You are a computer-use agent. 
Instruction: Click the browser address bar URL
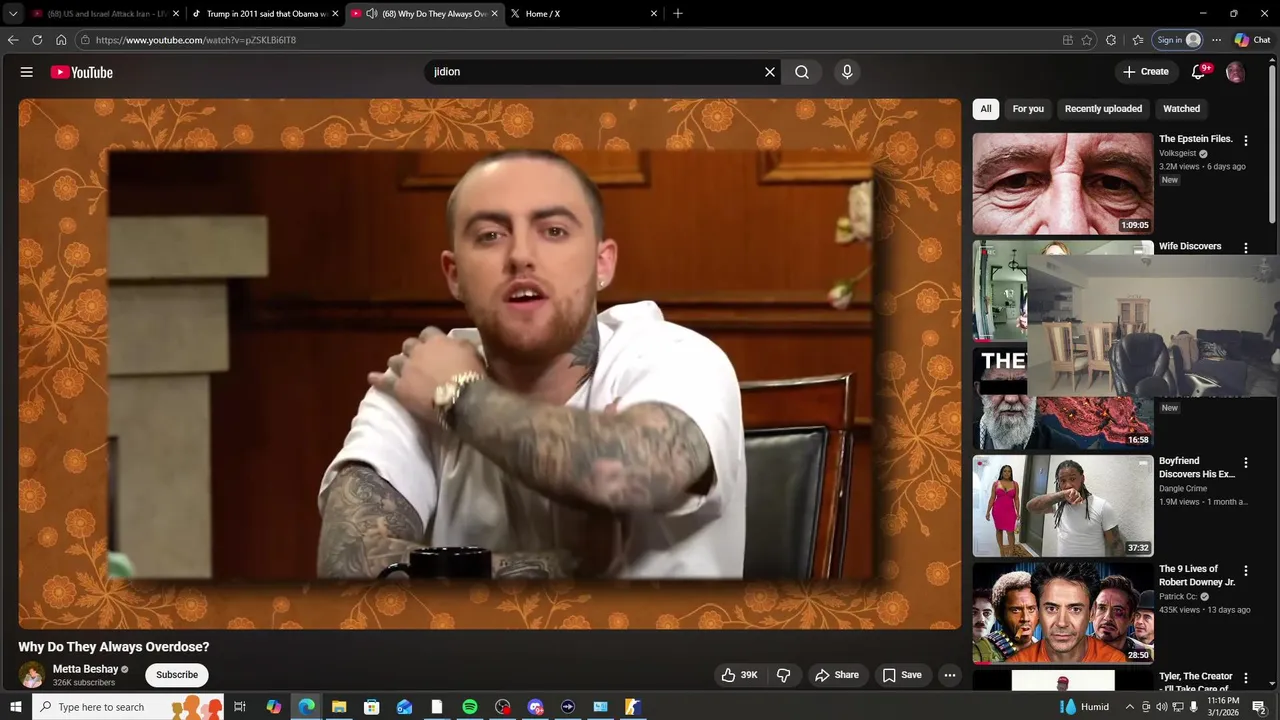click(x=196, y=40)
